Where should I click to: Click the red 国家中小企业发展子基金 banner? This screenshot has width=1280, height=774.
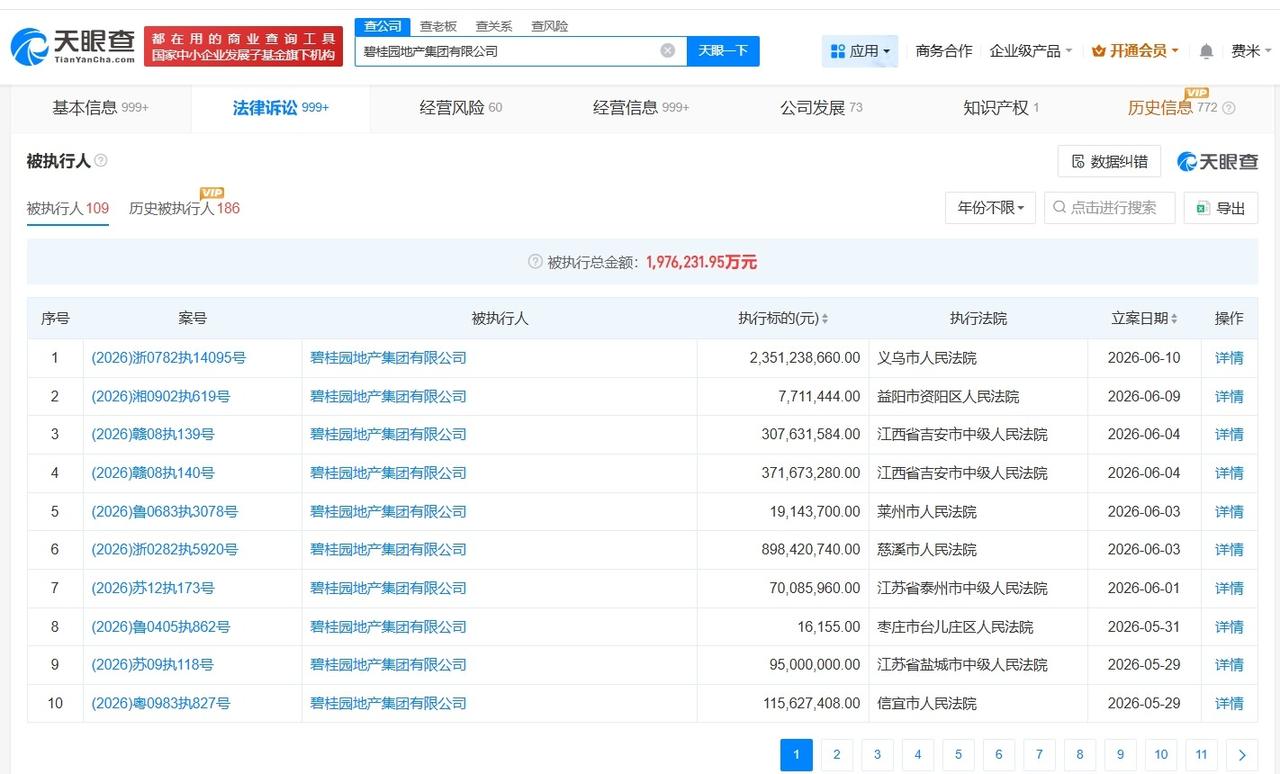(x=243, y=46)
